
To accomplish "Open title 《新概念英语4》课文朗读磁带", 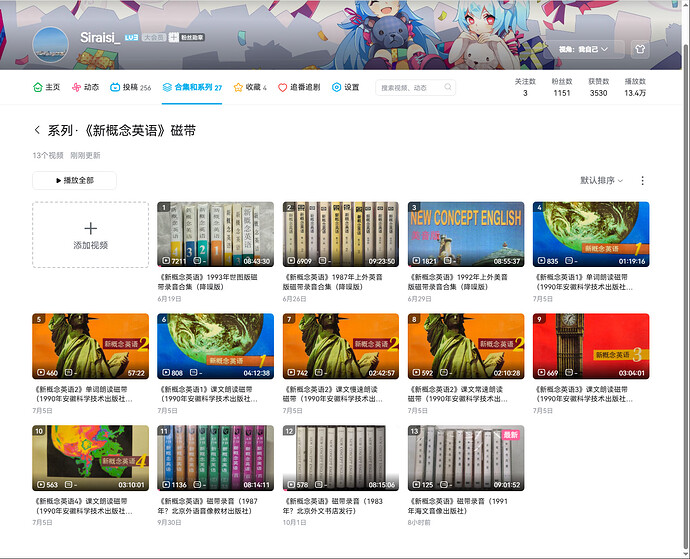I will click(83, 506).
